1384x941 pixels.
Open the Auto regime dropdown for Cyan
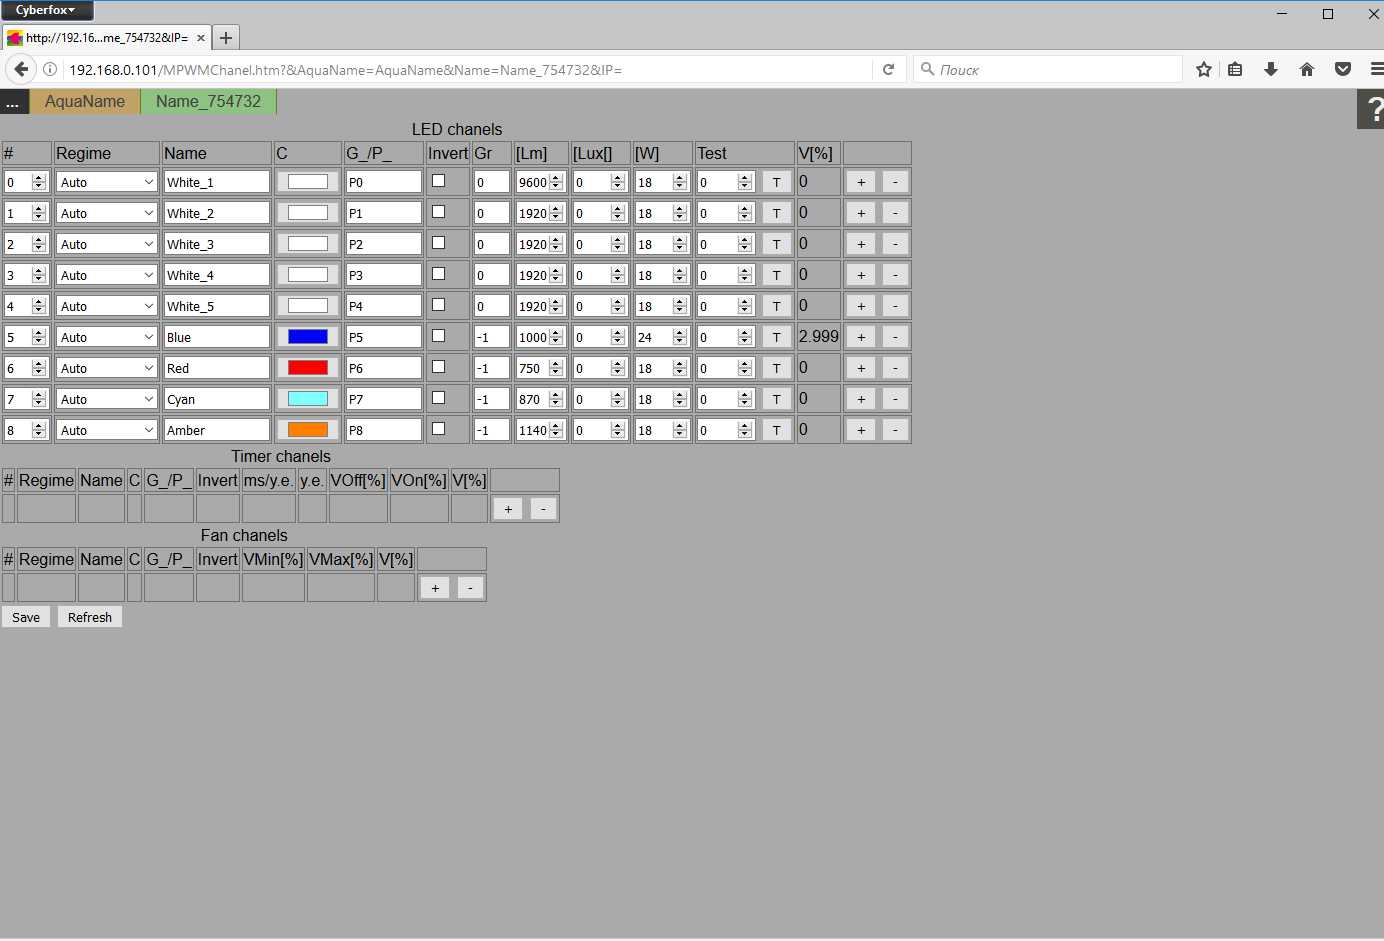(106, 399)
